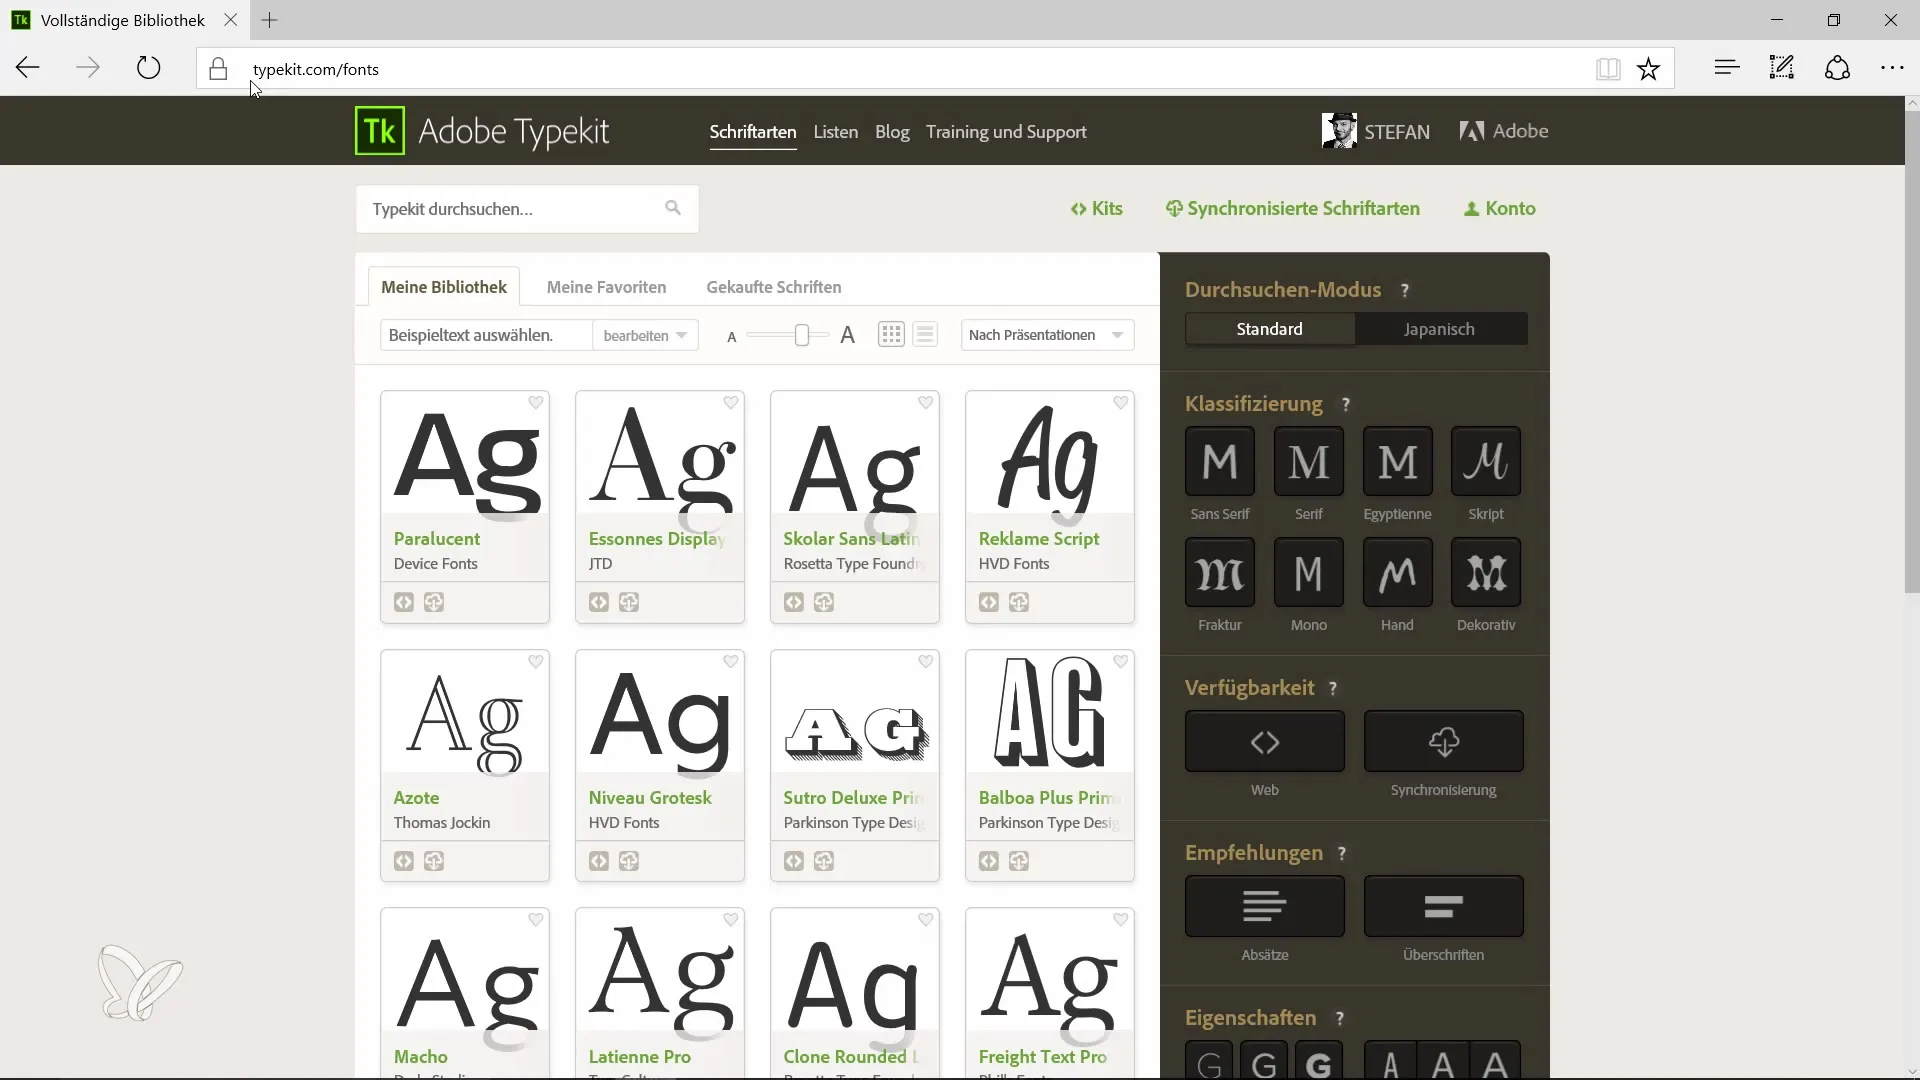This screenshot has height=1080, width=1920.
Task: Favorite the Skolar Sans Latin heart
Action: [x=926, y=402]
